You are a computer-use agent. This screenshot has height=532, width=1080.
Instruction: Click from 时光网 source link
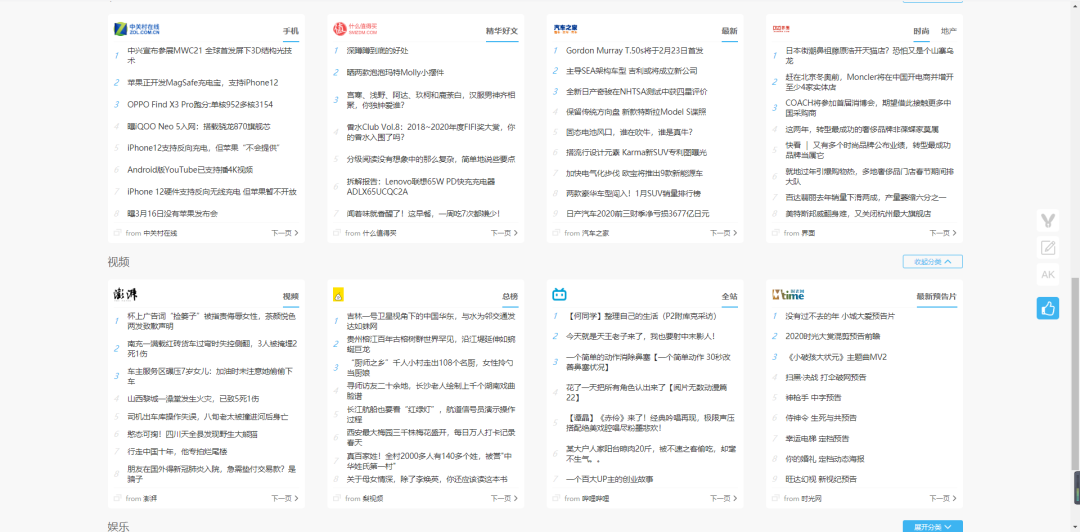pos(802,498)
